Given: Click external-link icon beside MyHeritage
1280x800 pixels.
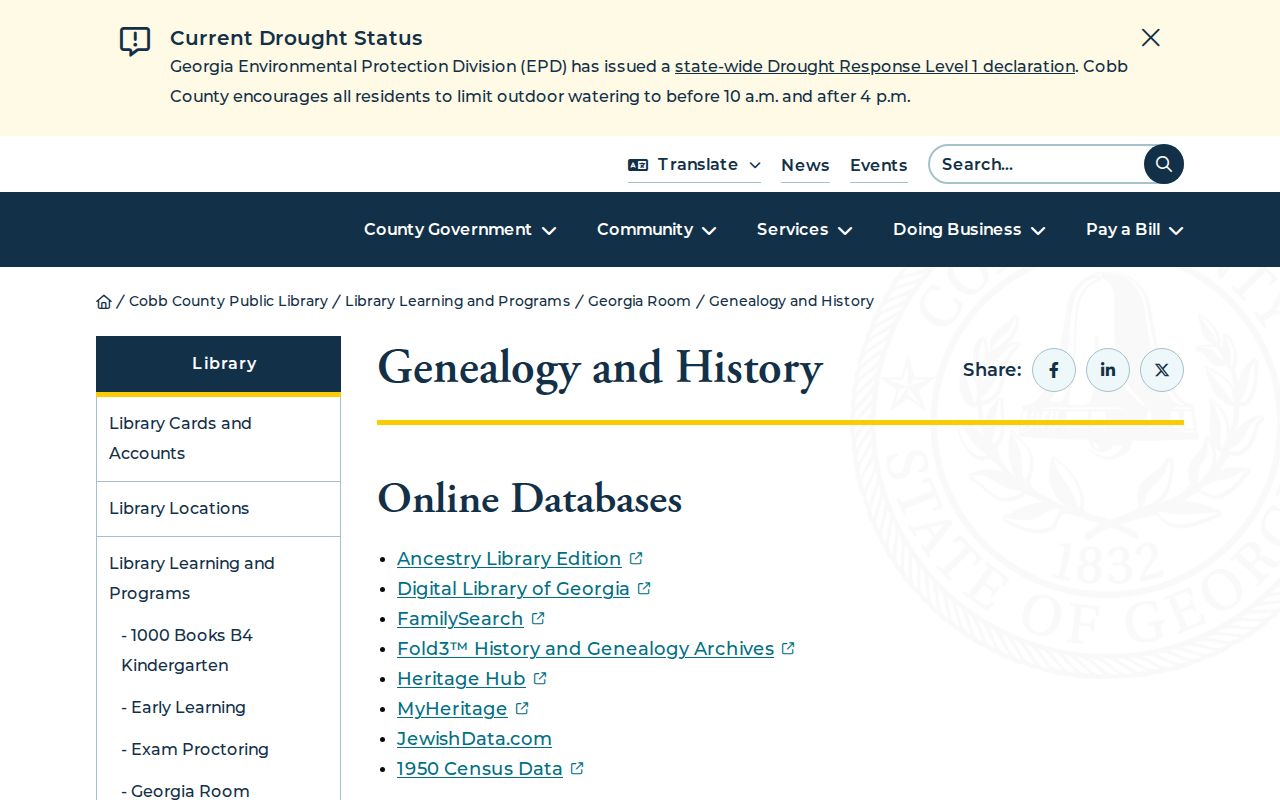Looking at the screenshot, I should point(522,708).
